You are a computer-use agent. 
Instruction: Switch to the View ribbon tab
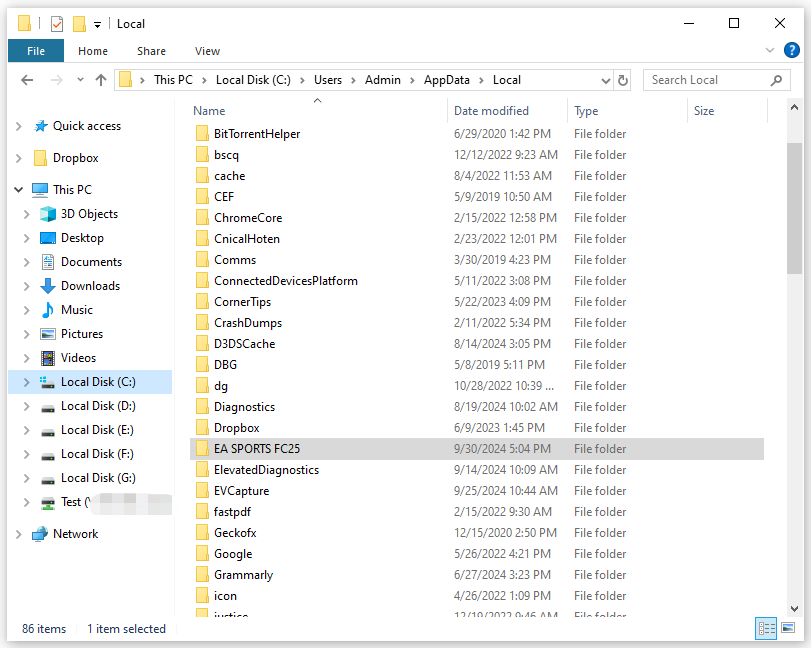[207, 51]
